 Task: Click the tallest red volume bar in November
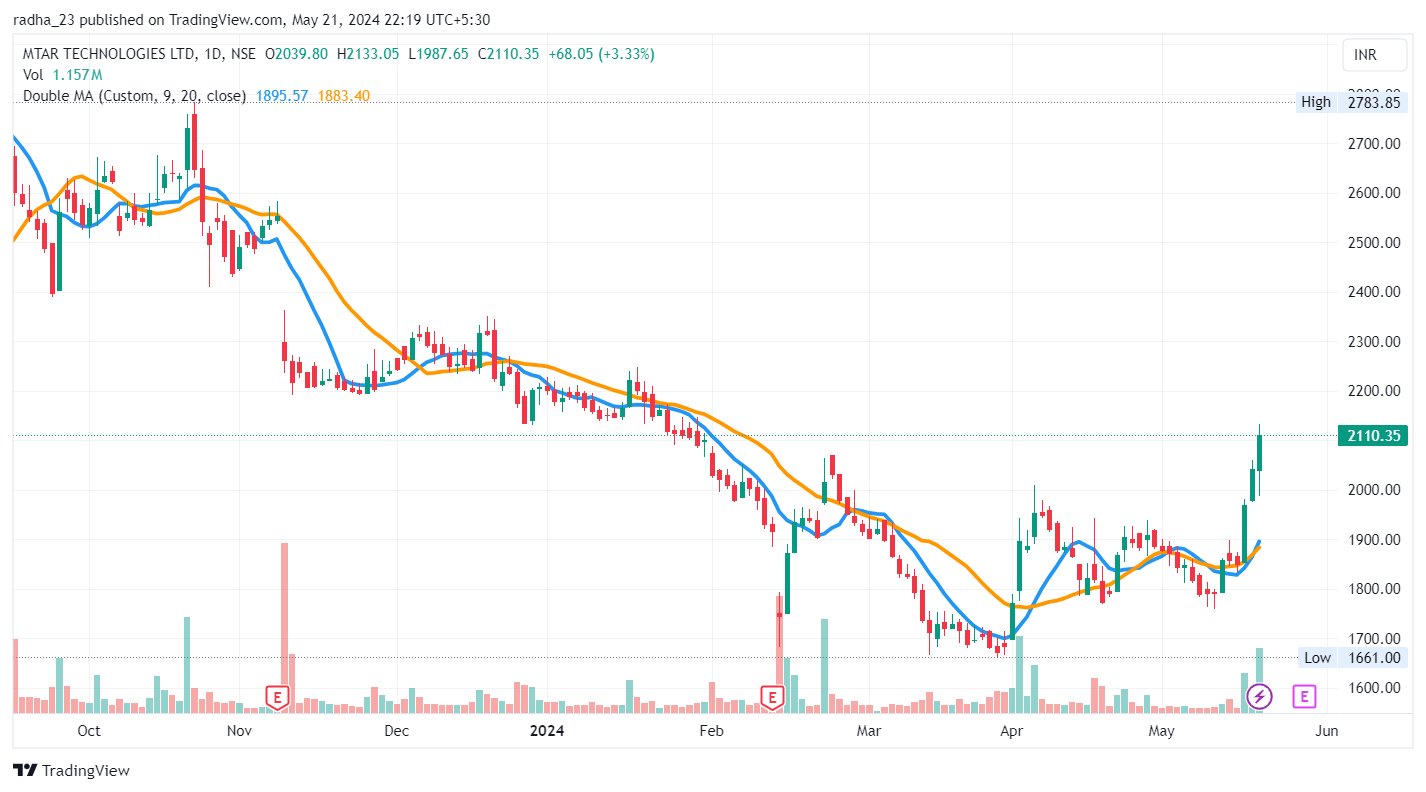(x=284, y=628)
